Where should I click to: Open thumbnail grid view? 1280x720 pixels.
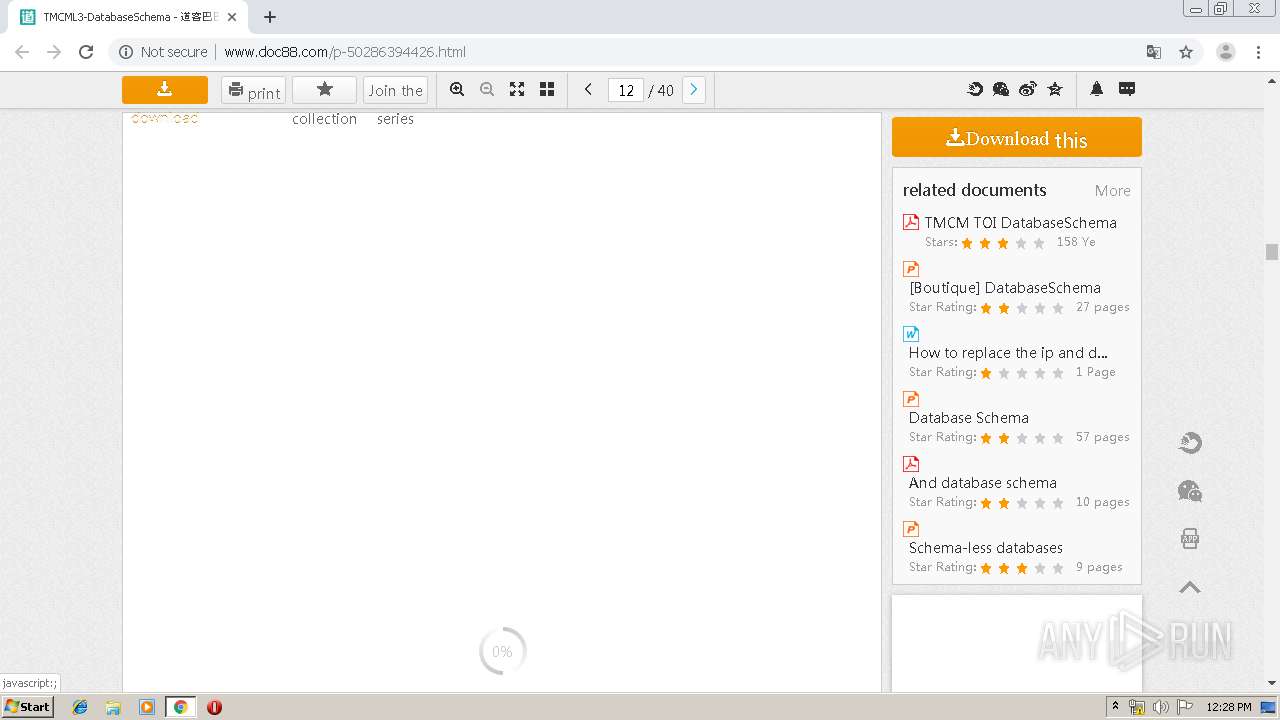547,89
